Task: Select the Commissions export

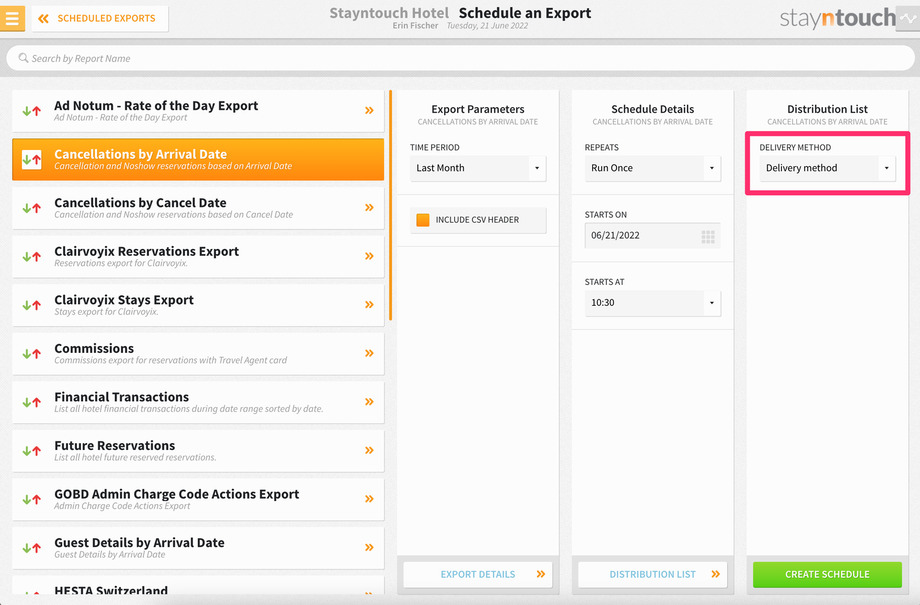Action: tap(198, 354)
